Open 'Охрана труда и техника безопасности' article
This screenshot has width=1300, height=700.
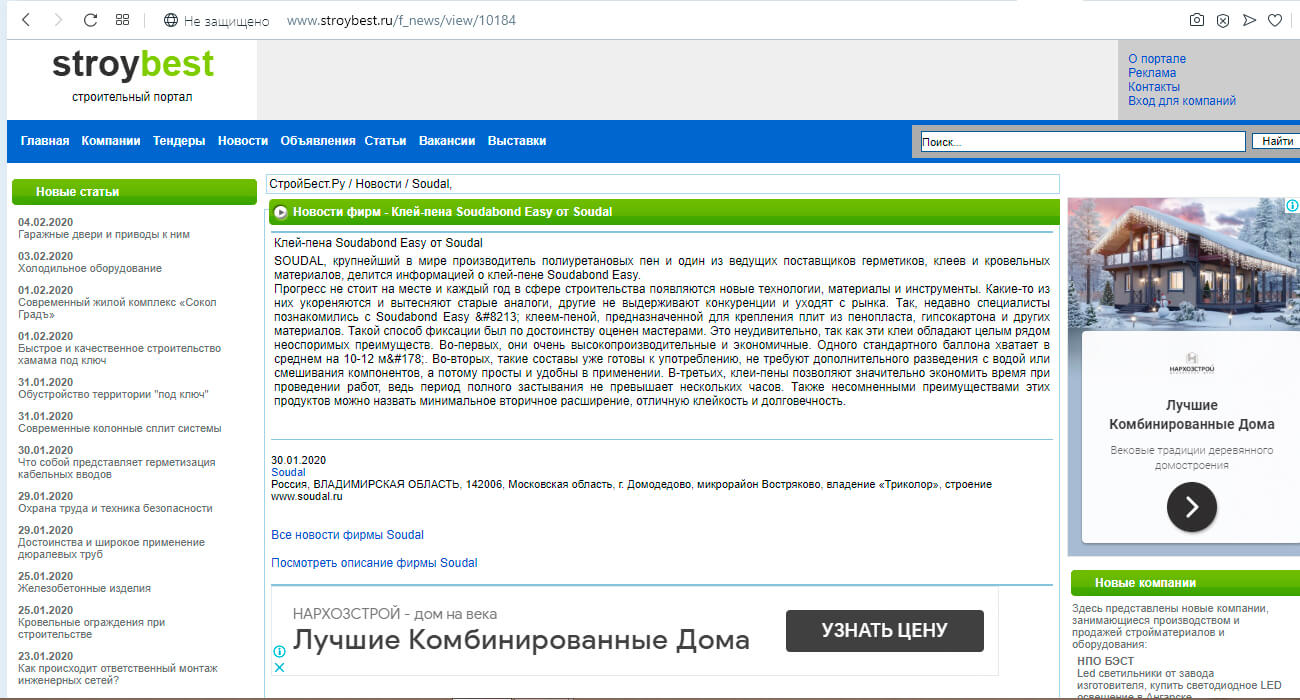(x=115, y=509)
